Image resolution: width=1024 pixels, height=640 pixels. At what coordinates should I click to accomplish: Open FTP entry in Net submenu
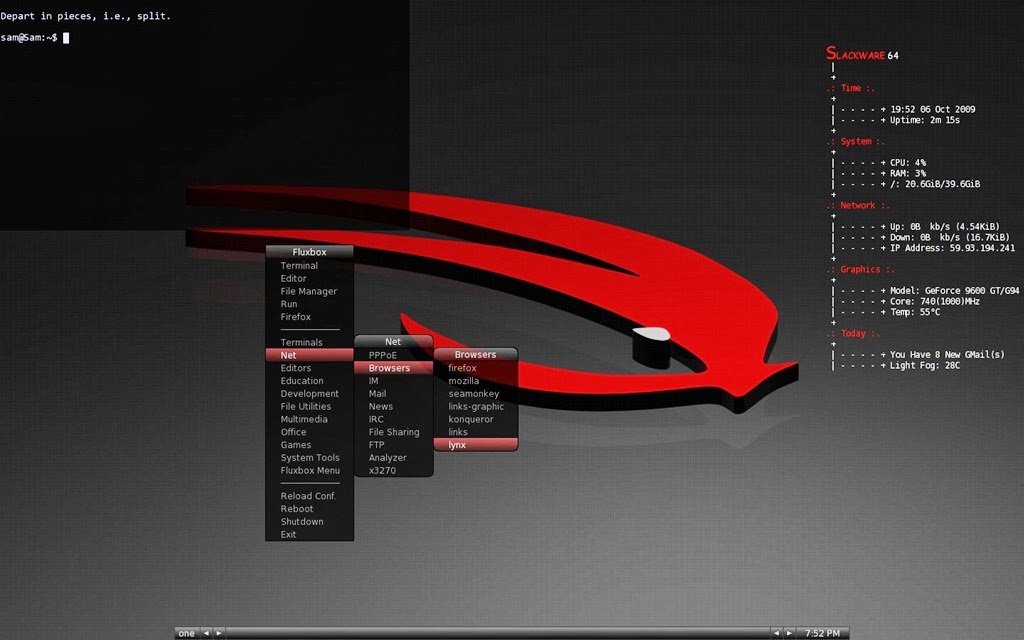pyautogui.click(x=394, y=445)
